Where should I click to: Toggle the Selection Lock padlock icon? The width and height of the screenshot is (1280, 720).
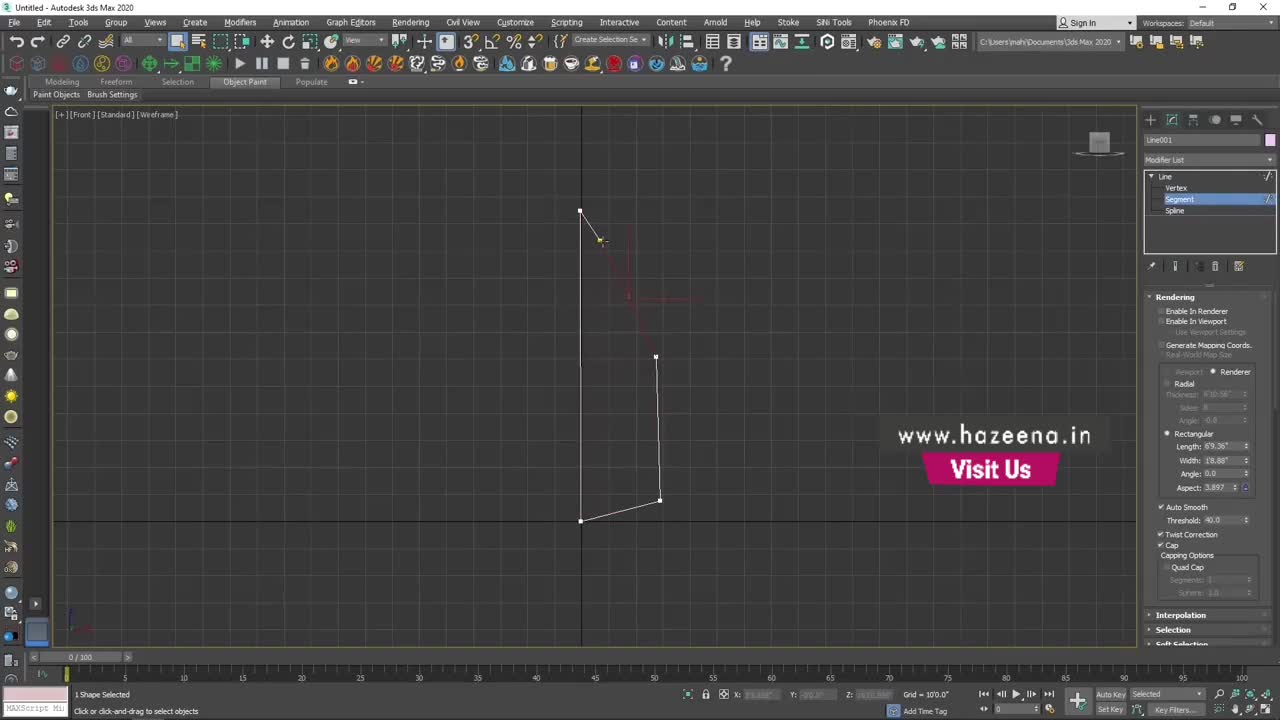[705, 694]
